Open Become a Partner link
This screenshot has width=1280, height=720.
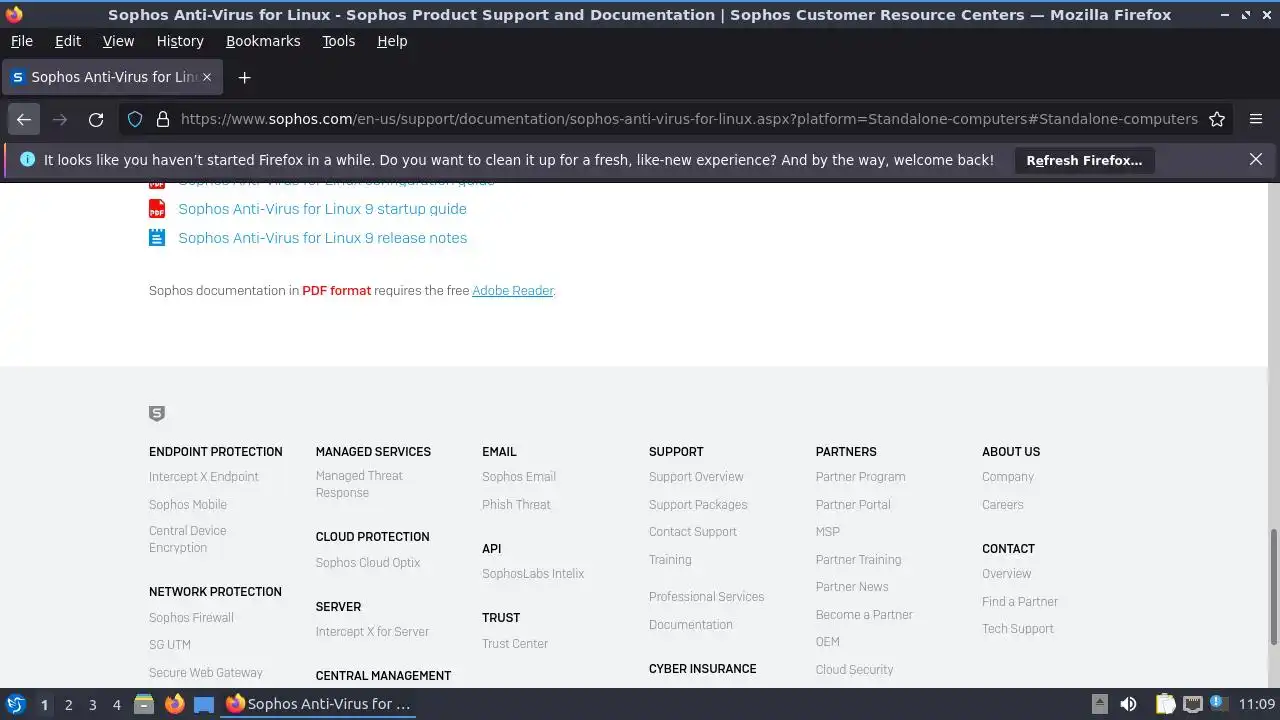864,615
